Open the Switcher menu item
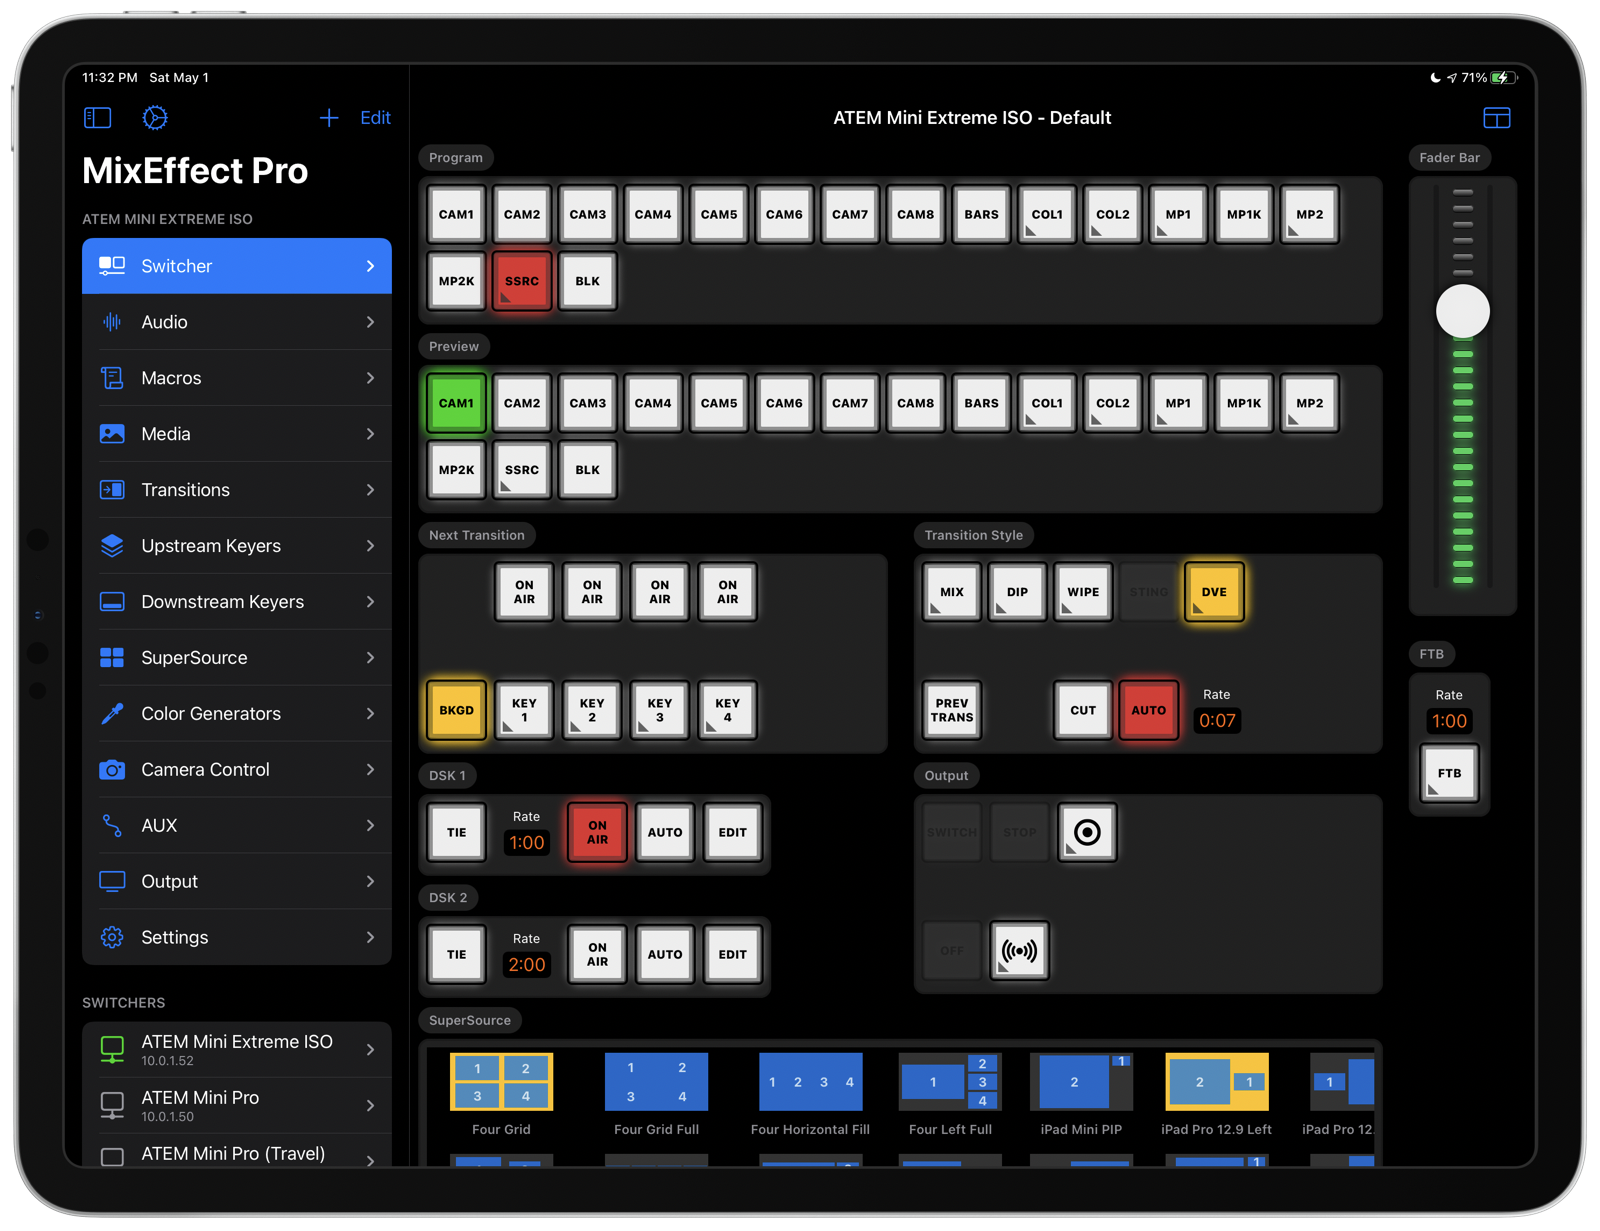Viewport: 1600px width, 1231px height. [237, 266]
